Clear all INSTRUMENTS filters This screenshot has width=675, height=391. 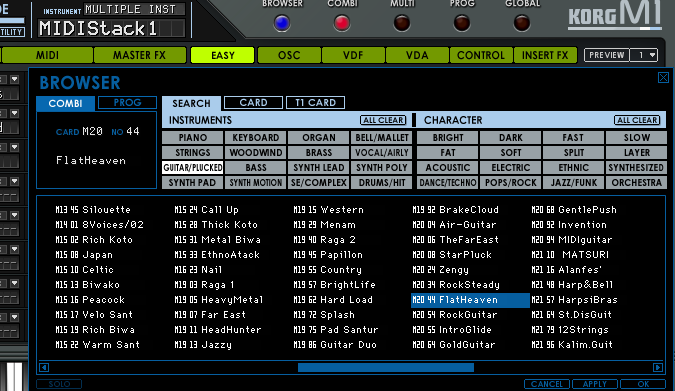click(x=383, y=120)
